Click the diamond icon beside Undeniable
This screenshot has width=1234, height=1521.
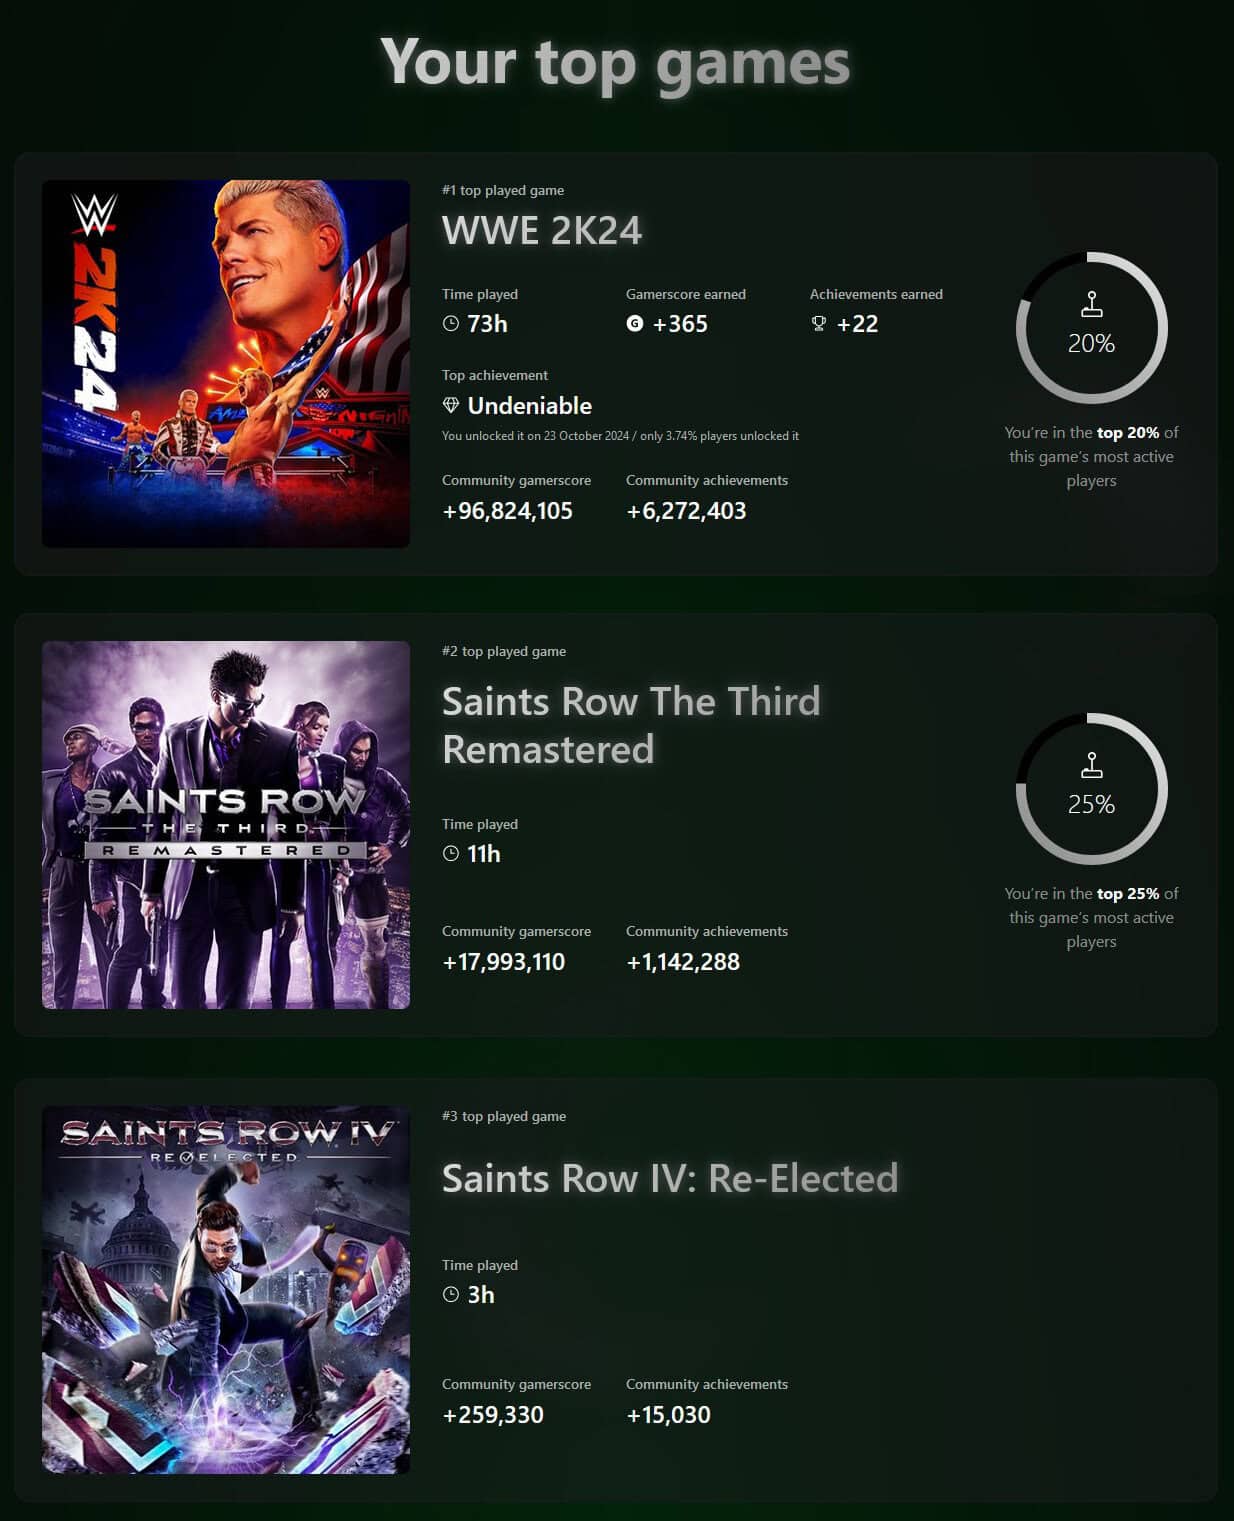coord(451,405)
